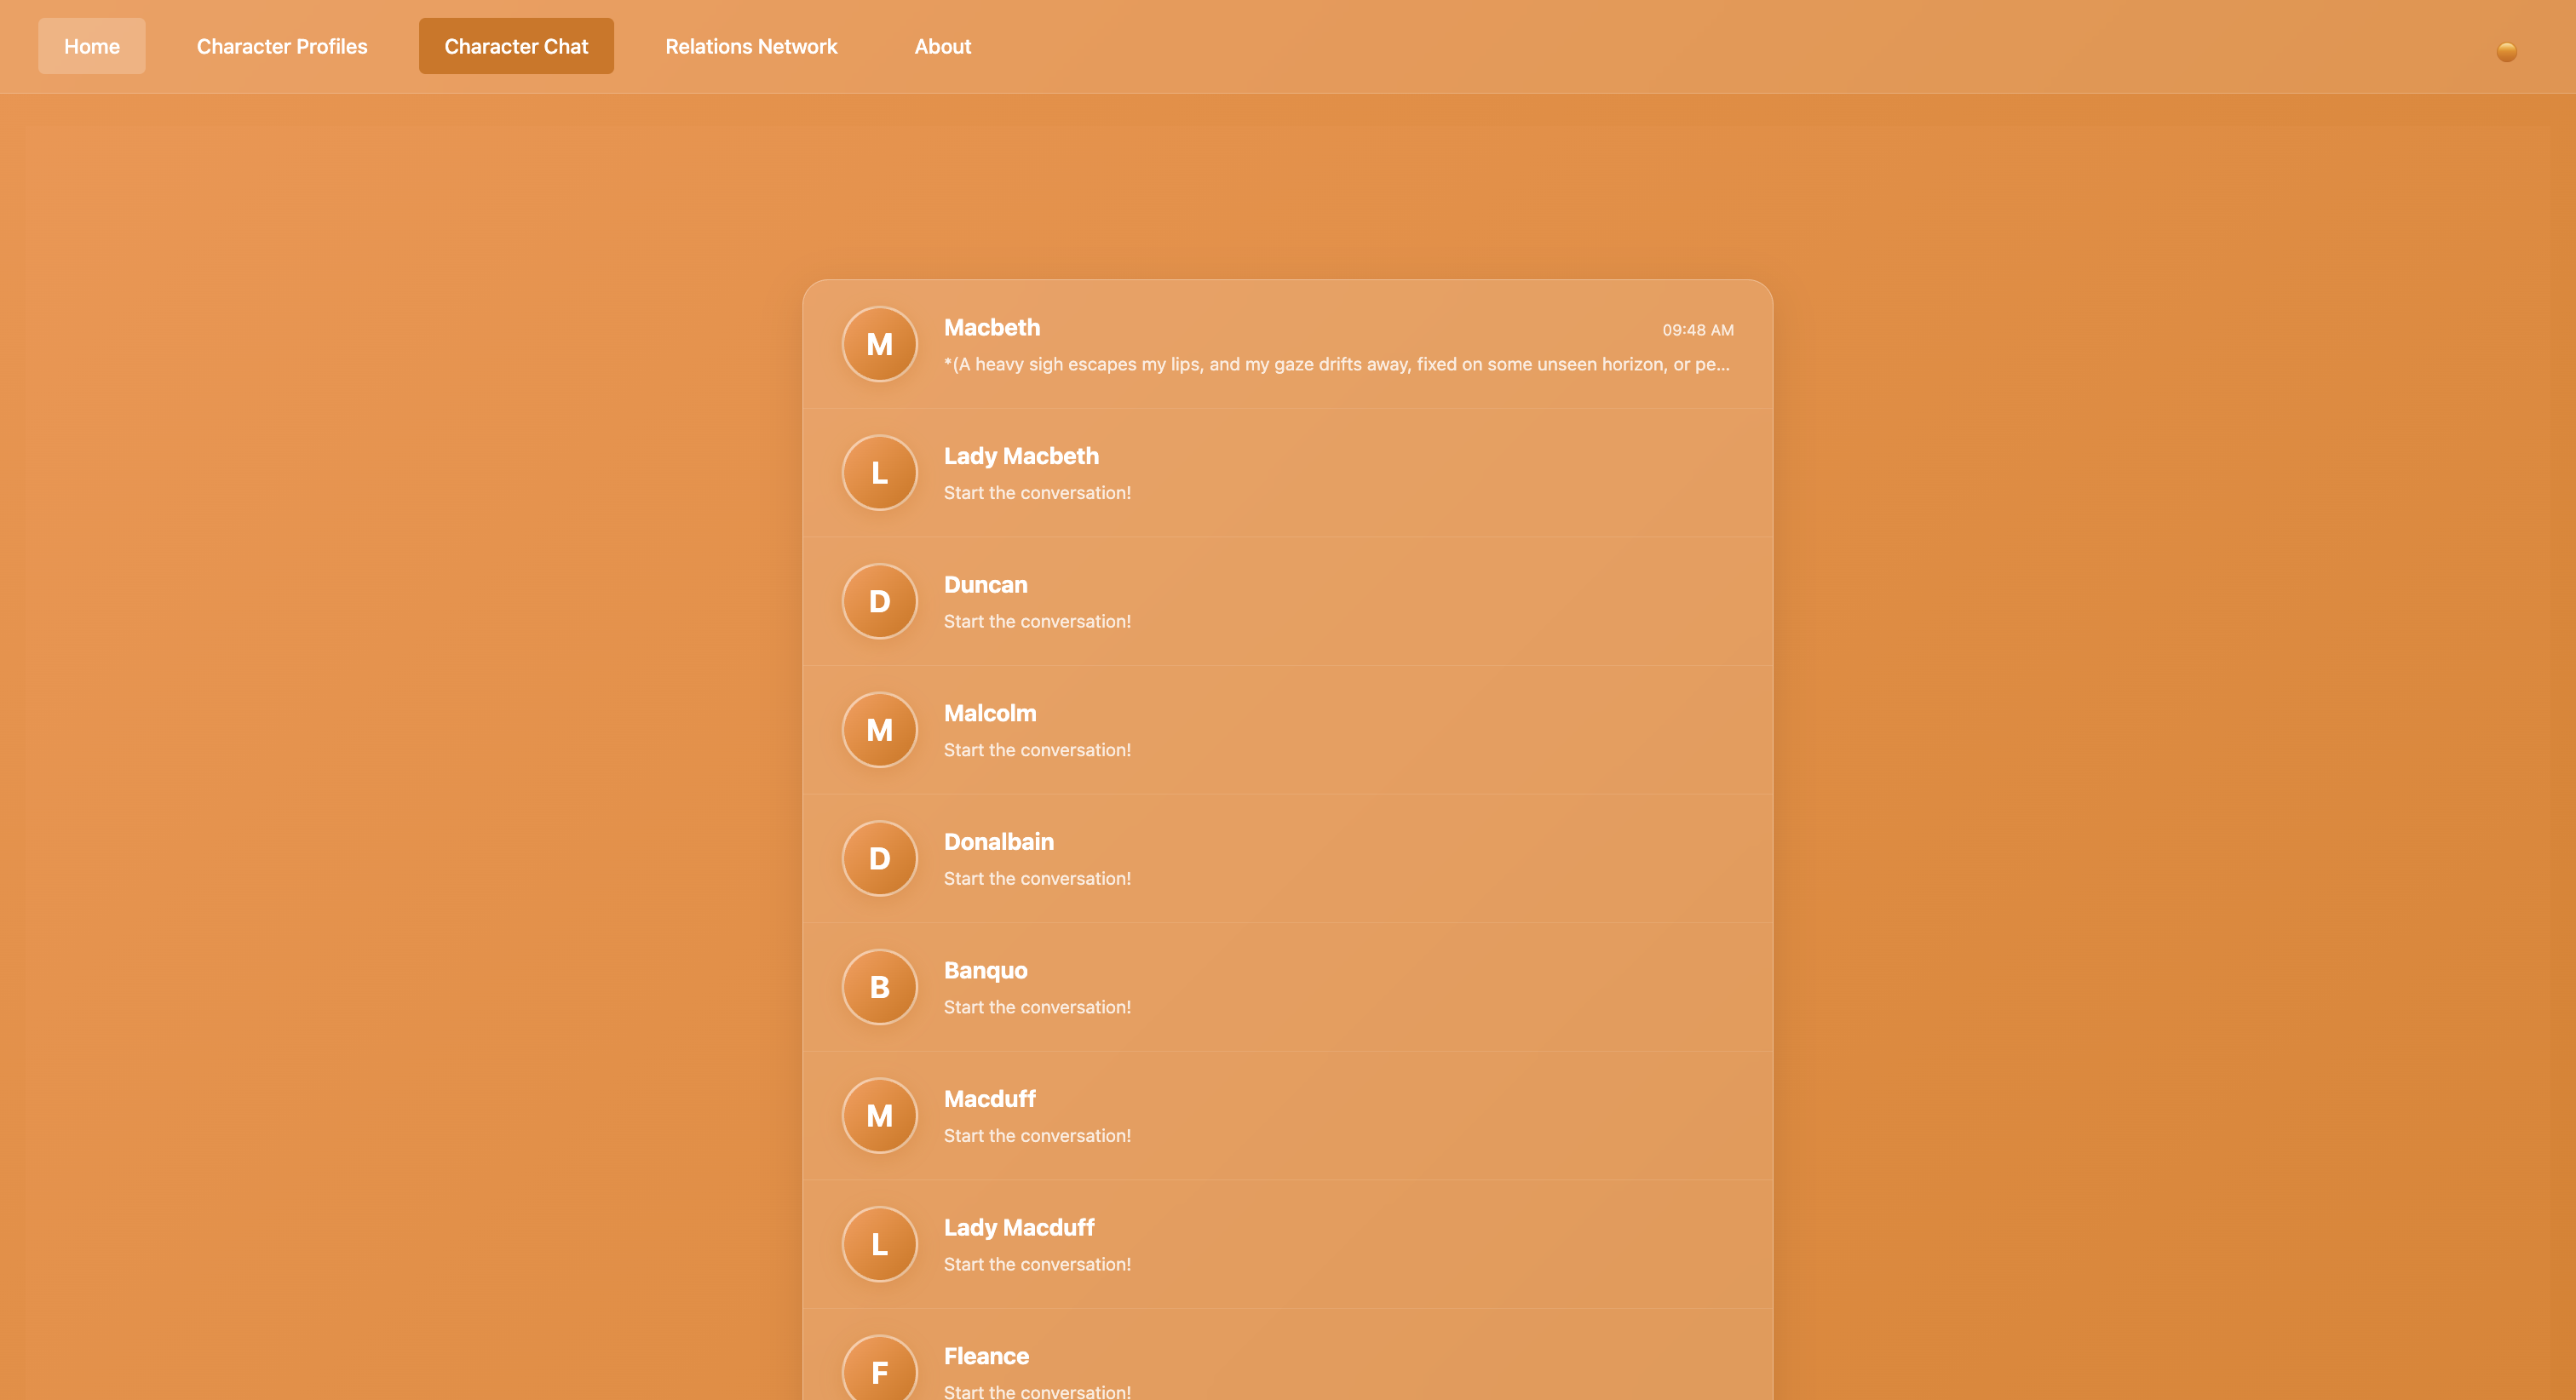
Task: Open the About page
Action: [x=942, y=46]
